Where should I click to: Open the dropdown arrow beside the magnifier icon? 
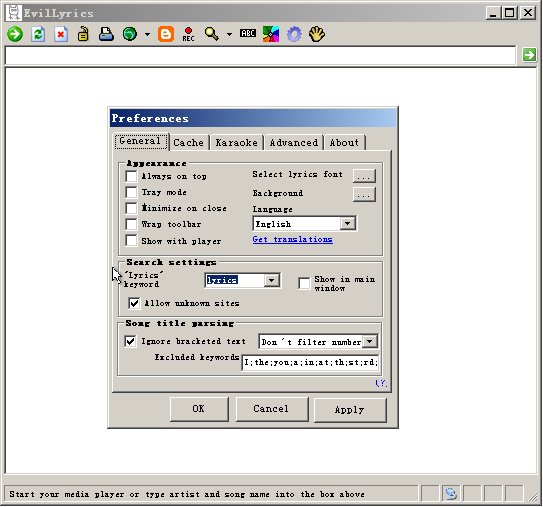(x=229, y=34)
